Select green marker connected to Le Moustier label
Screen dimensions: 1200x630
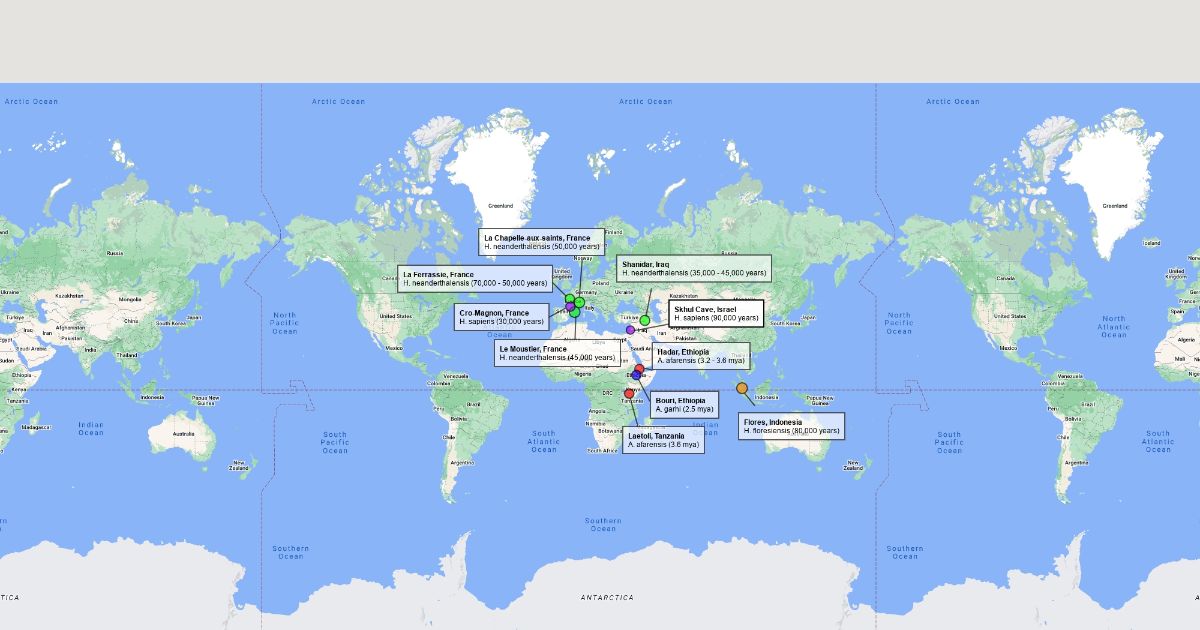[x=575, y=313]
